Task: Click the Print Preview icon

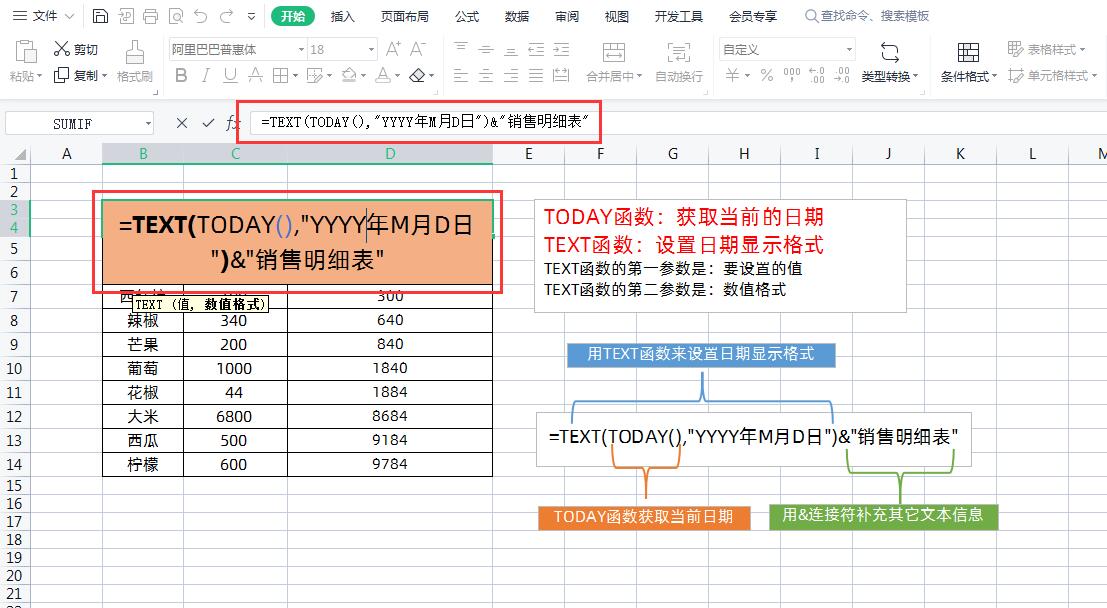Action: [x=176, y=16]
